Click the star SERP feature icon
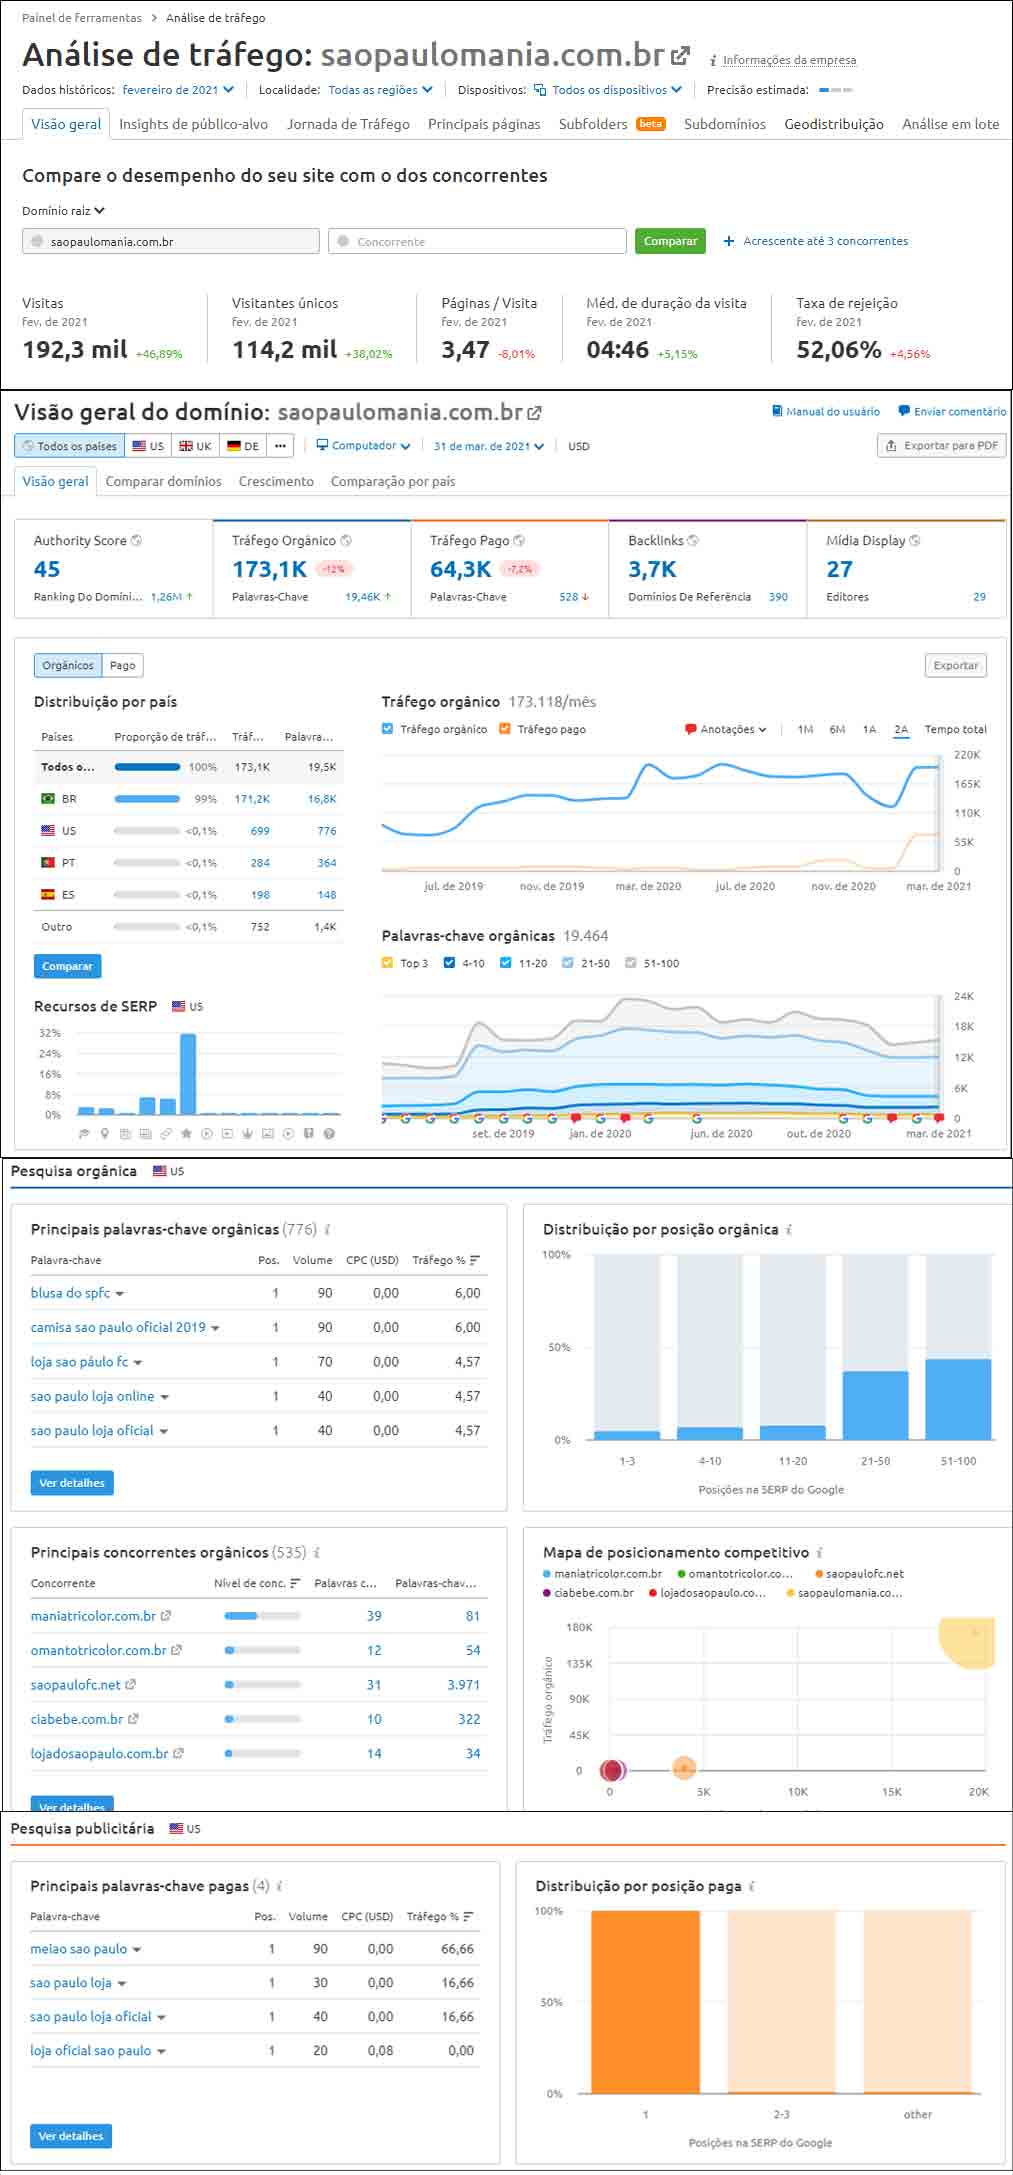1013x2175 pixels. click(x=186, y=1134)
